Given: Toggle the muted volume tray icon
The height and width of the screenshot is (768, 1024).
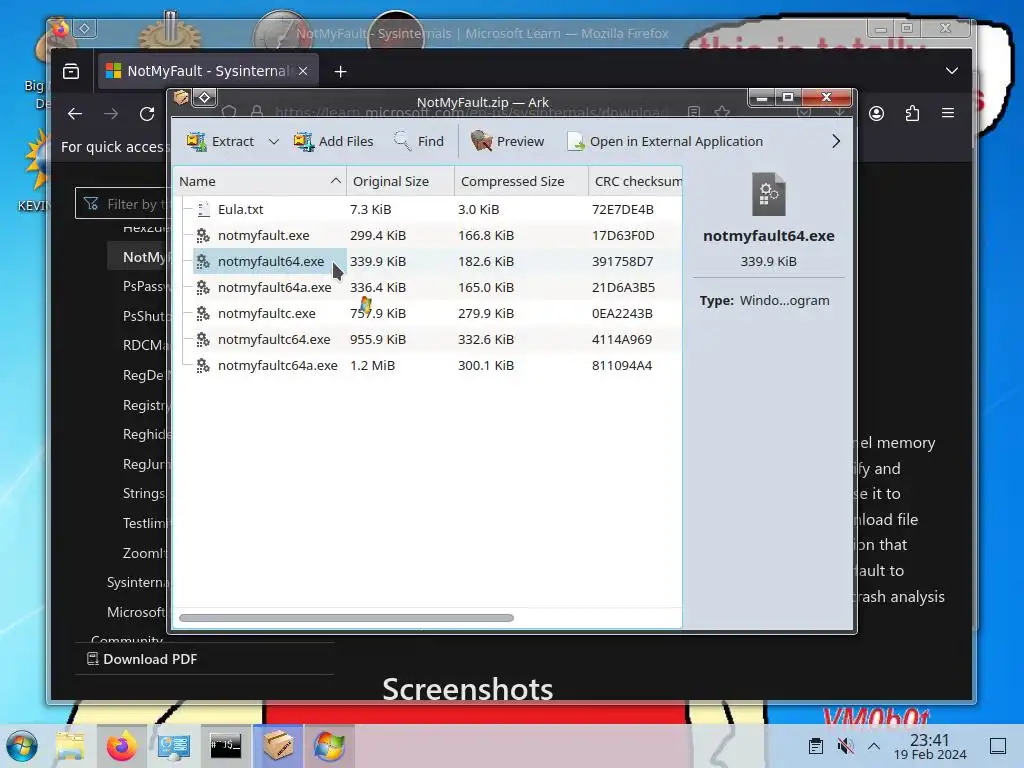Looking at the screenshot, I should [845, 746].
